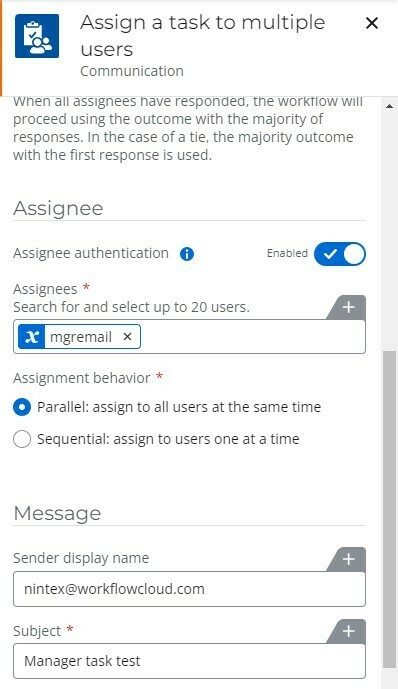
Task: Click the vertical scrollbar thumb
Action: (390, 510)
